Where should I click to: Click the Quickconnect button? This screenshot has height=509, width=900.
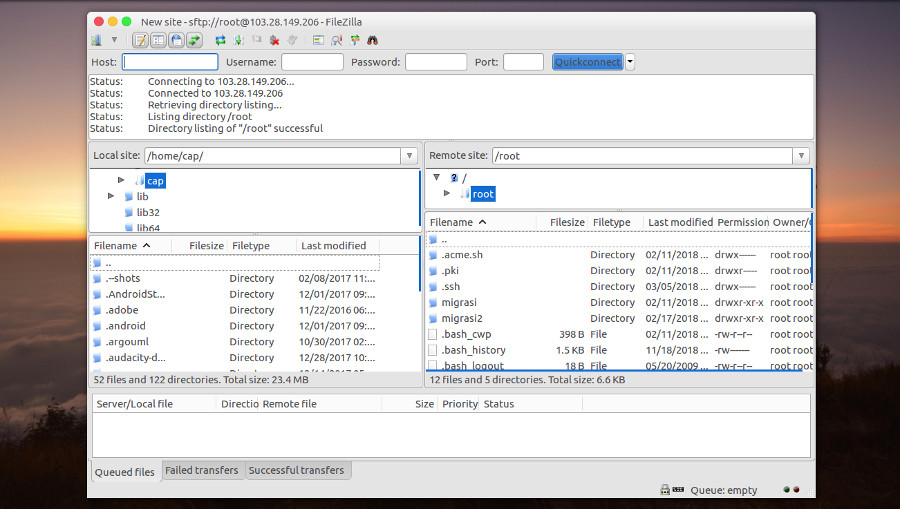[587, 62]
